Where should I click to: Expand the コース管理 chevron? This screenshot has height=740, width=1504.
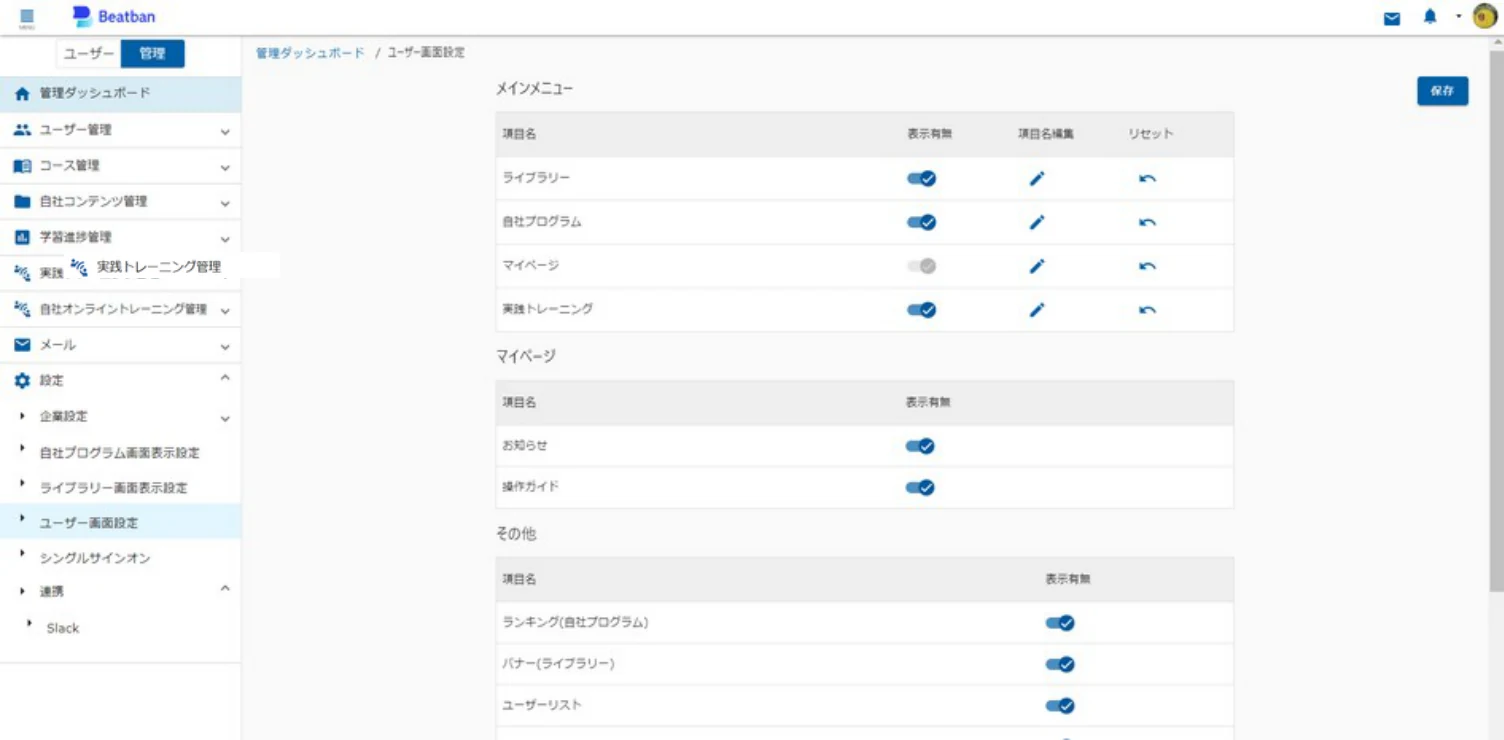click(x=225, y=167)
